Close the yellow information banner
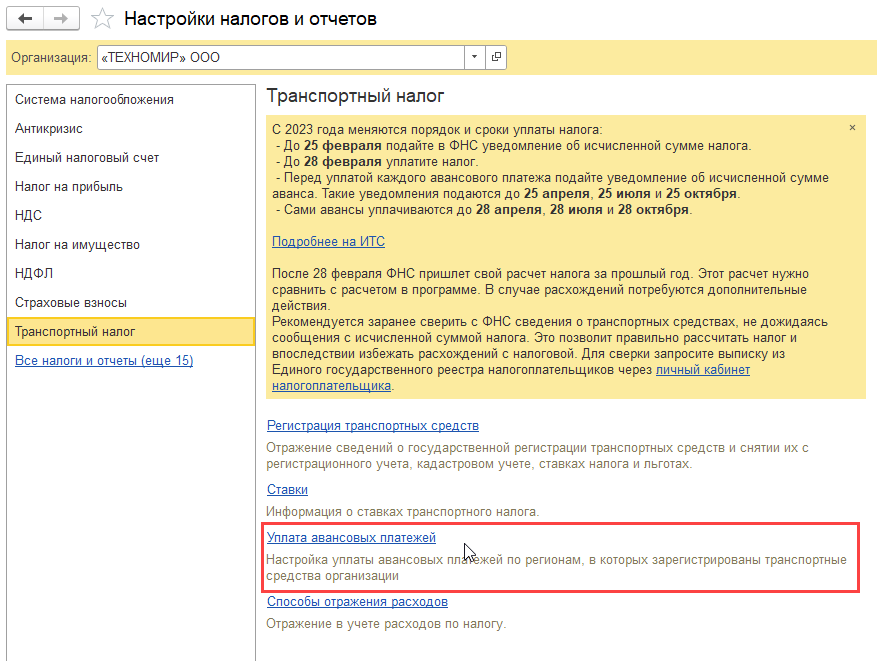 tap(852, 128)
